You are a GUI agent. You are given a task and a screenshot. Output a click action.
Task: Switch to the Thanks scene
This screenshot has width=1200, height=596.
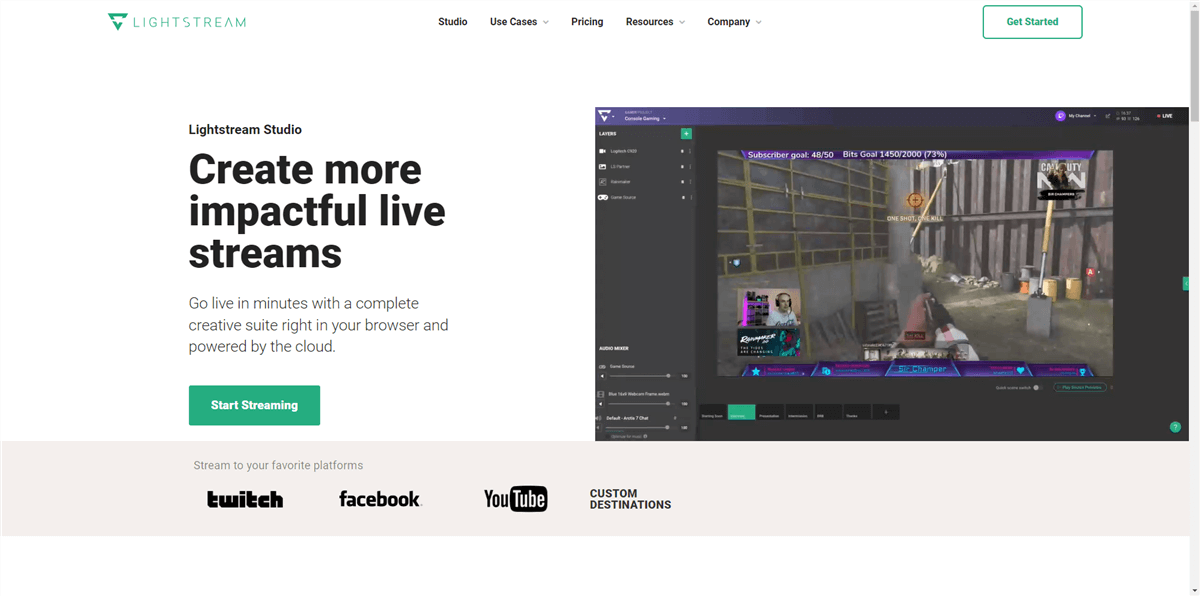(857, 412)
